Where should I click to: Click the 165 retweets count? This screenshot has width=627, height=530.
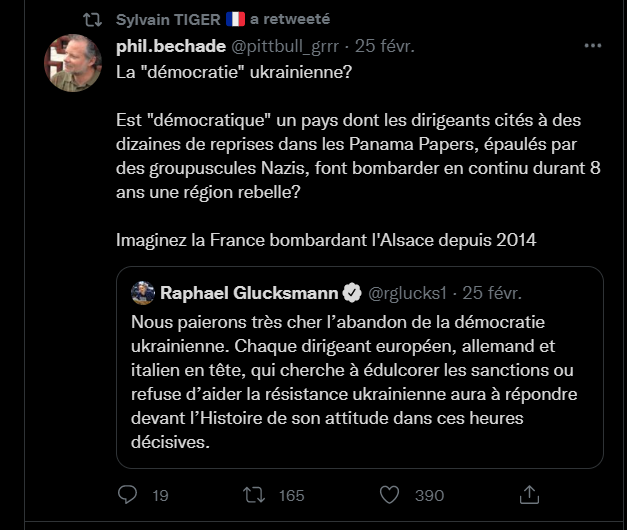[291, 494]
